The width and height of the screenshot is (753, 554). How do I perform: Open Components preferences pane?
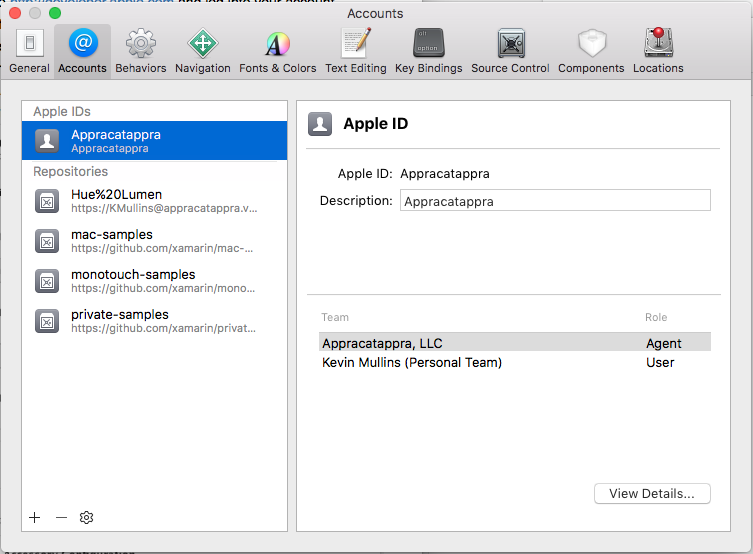(591, 50)
